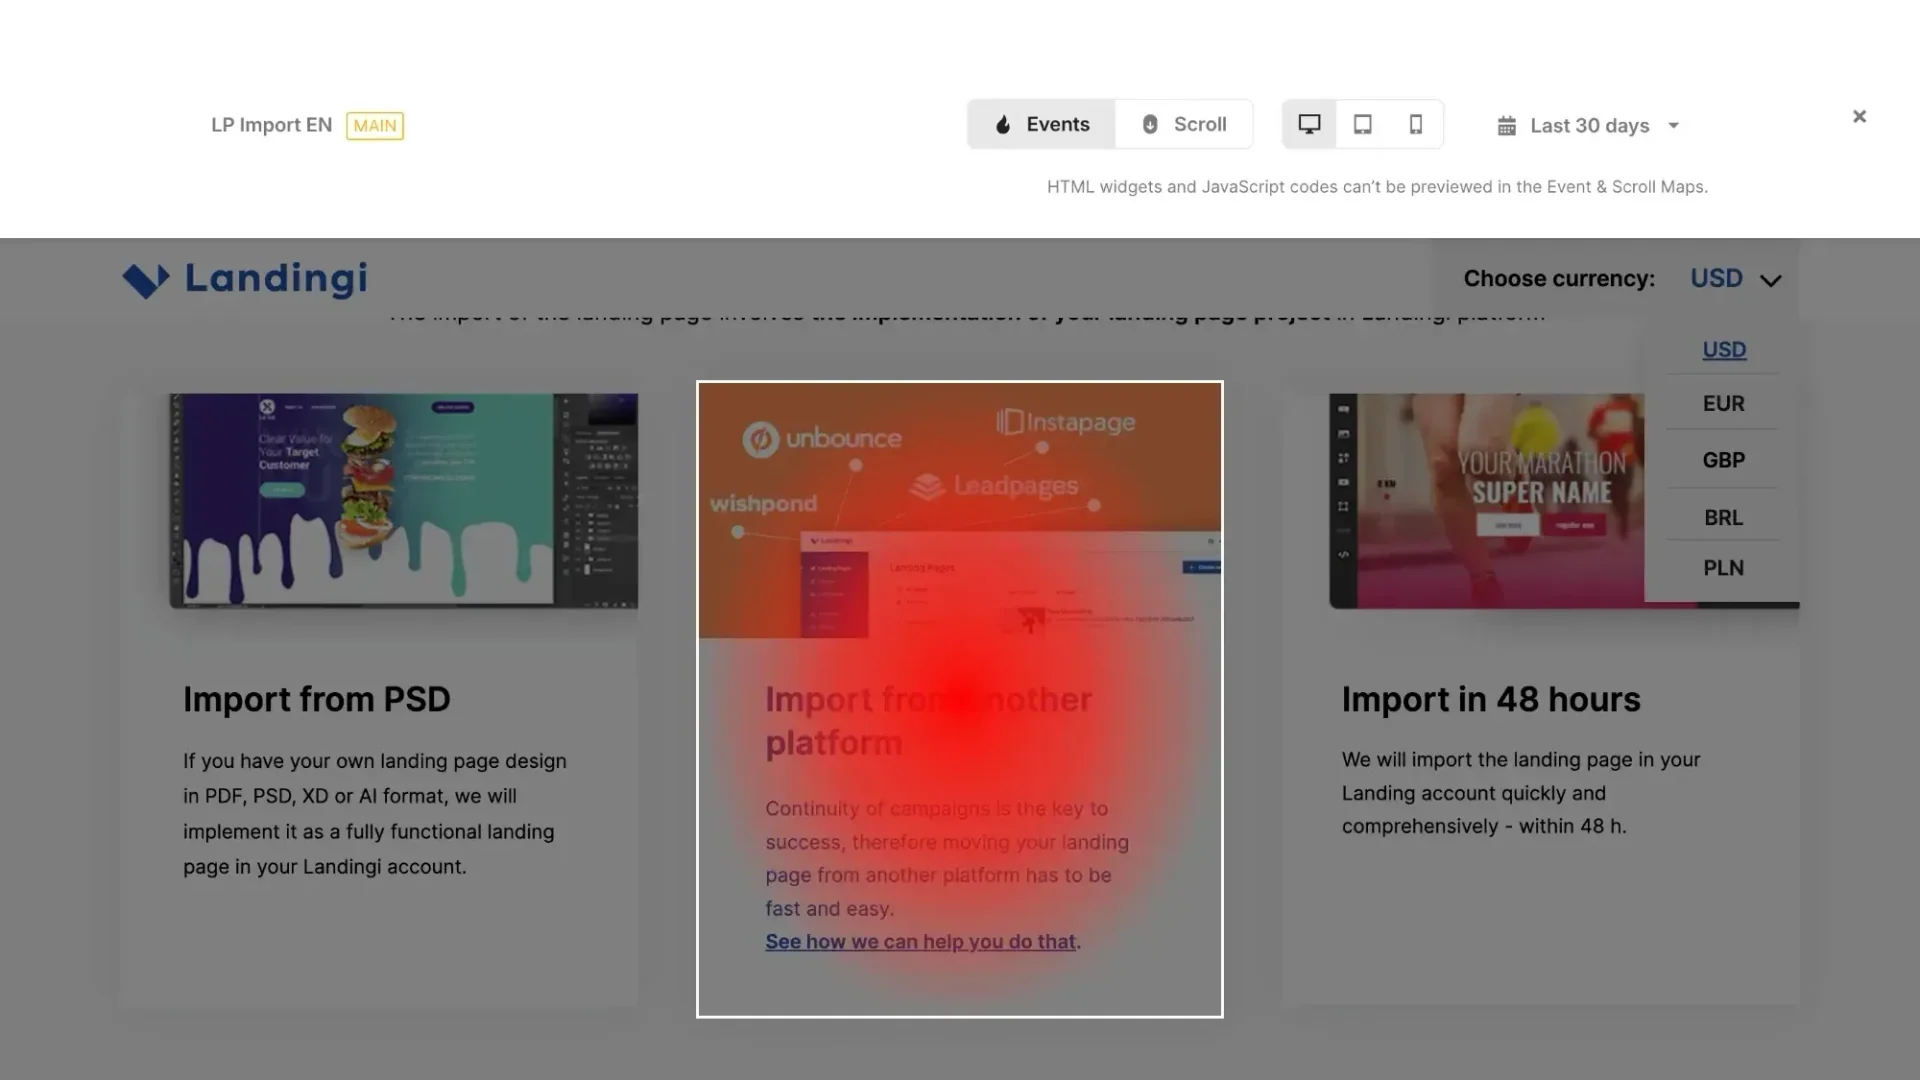1920x1080 pixels.
Task: Click the calendar icon beside date range
Action: 1506,126
